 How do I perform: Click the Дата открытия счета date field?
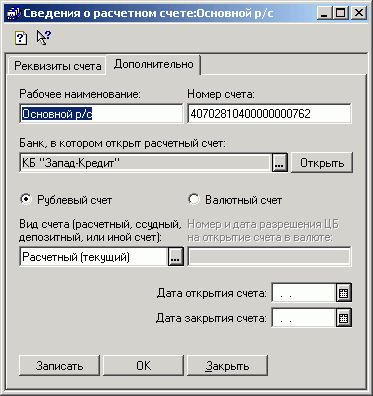303,293
